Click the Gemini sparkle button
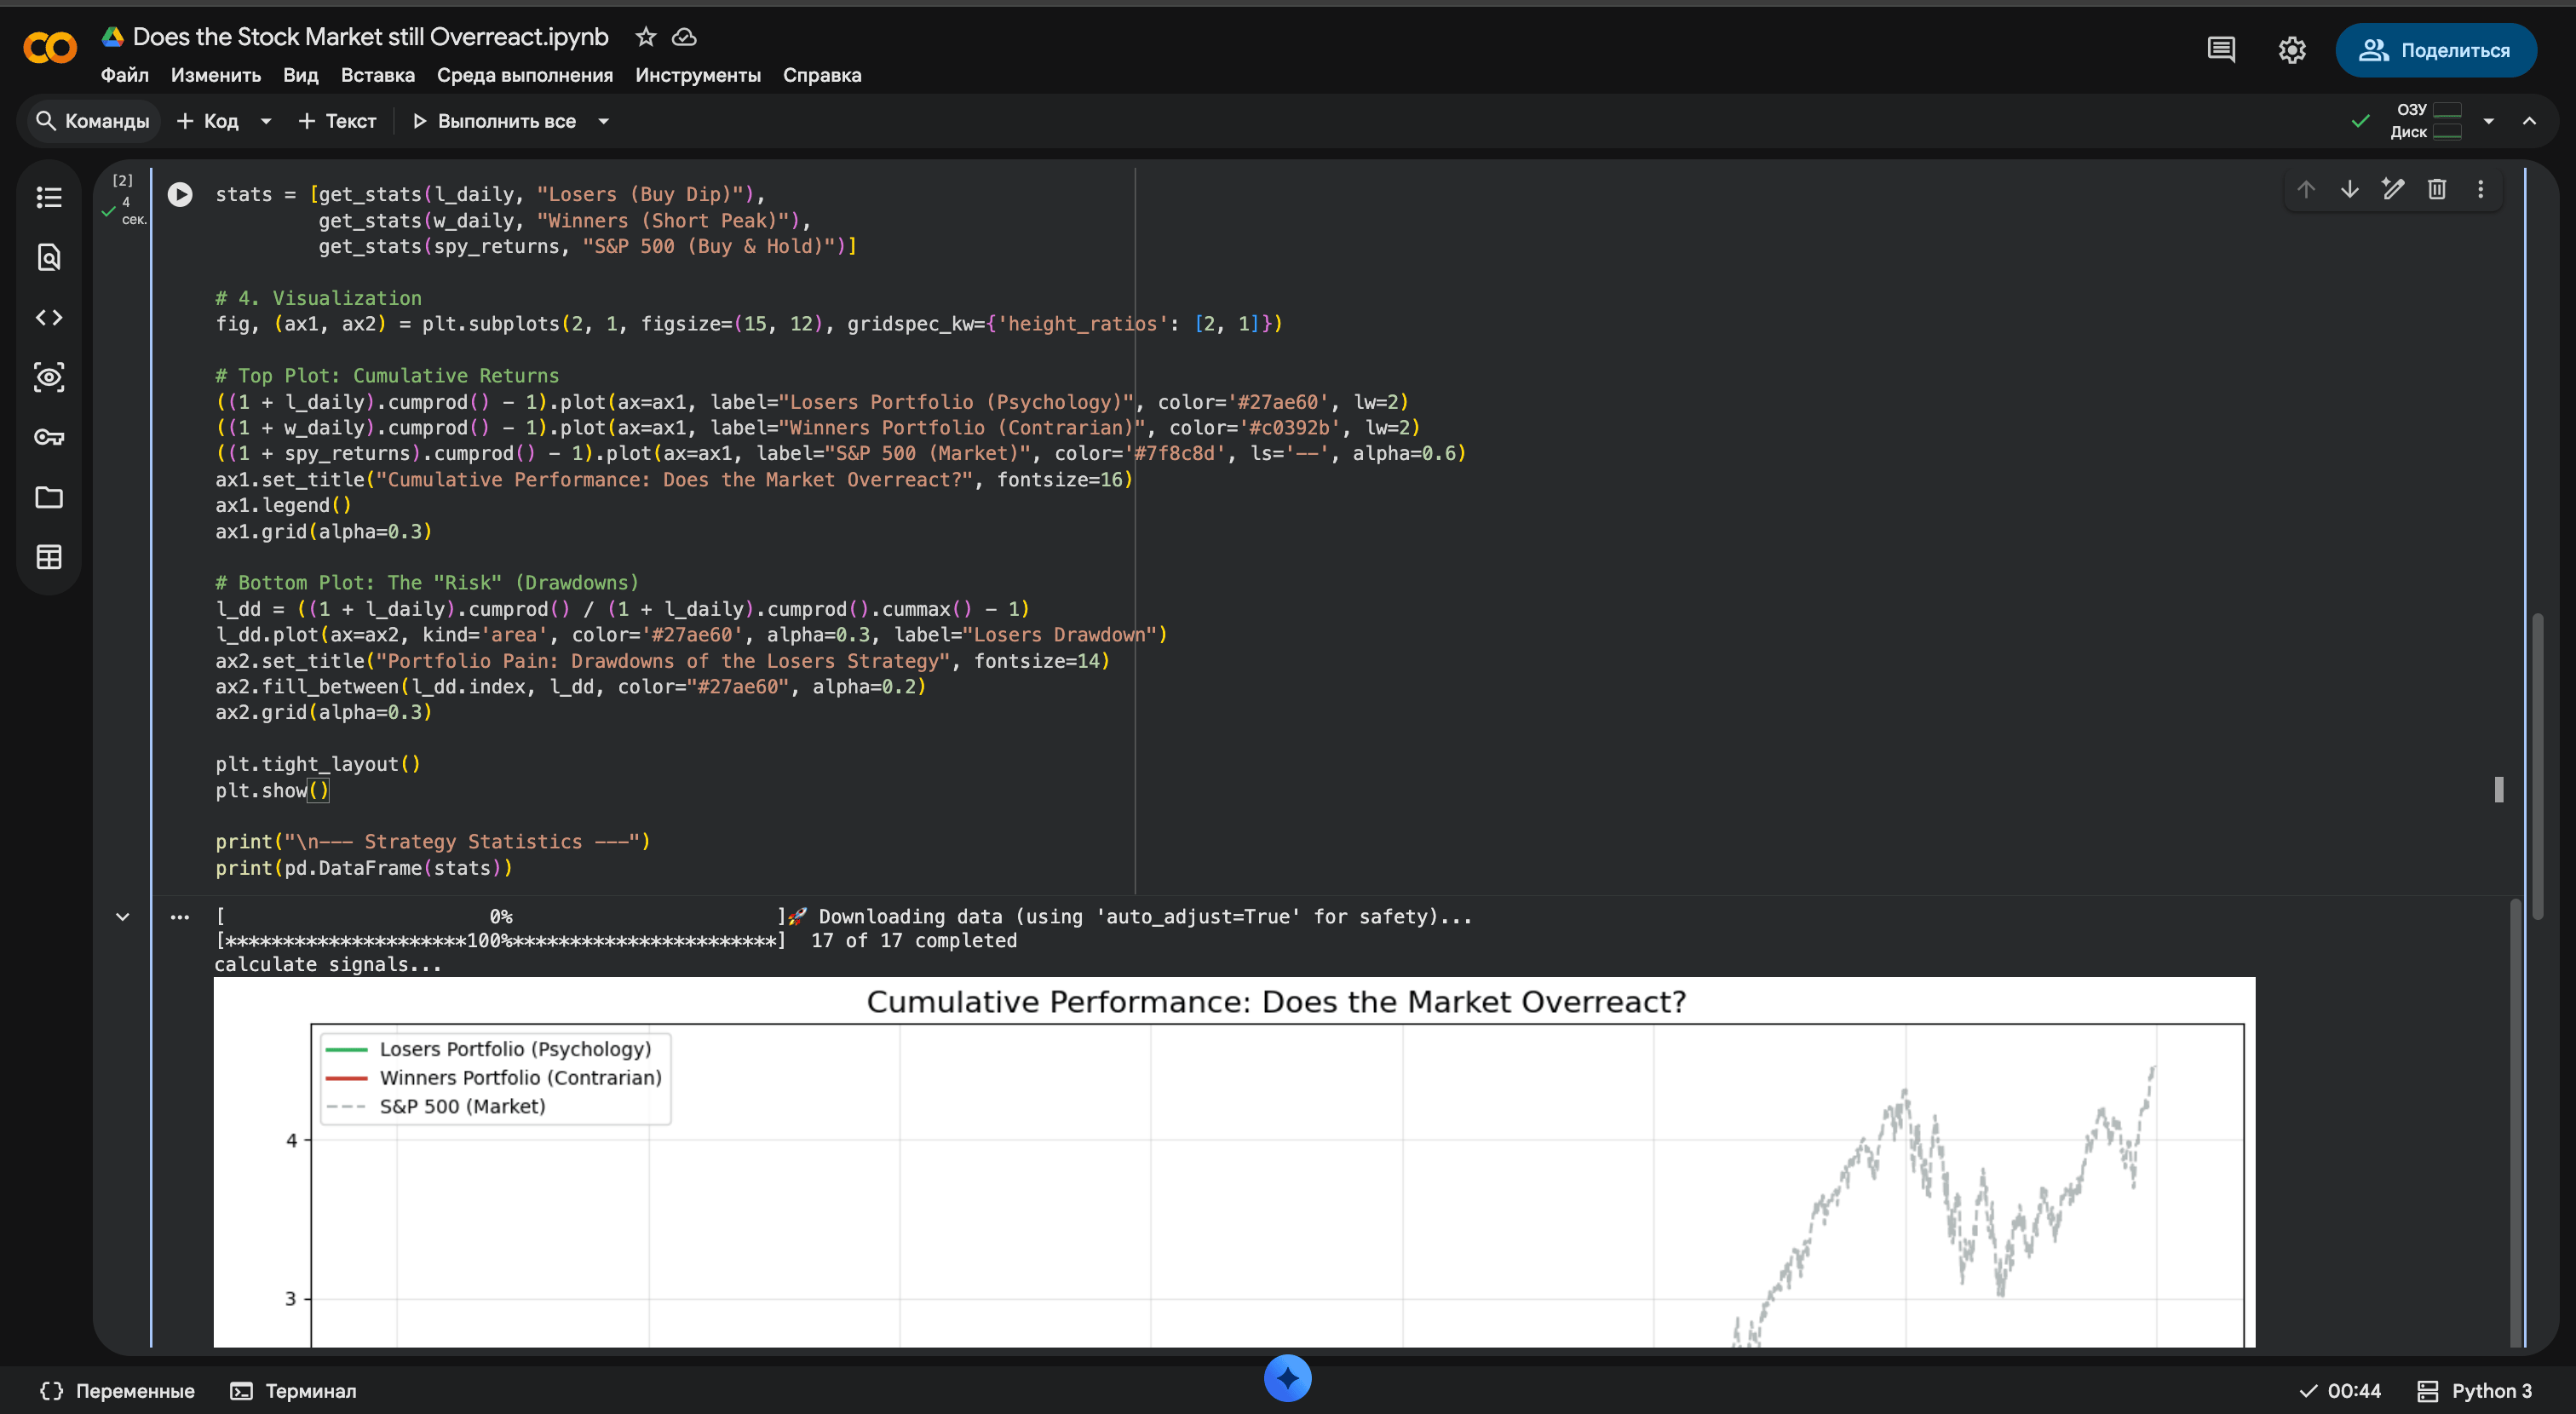 tap(1287, 1378)
